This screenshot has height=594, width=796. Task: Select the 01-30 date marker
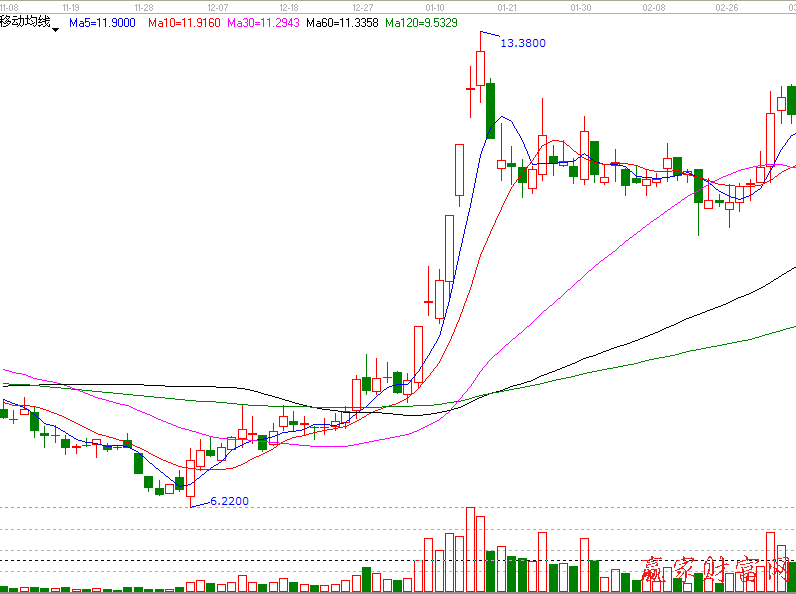click(579, 6)
